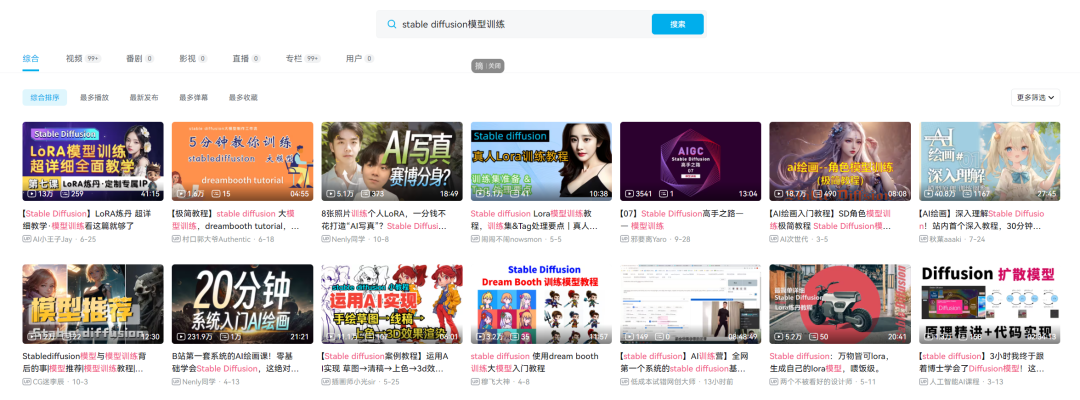
Task: Sort results by 最多收藏
Action: (x=243, y=98)
